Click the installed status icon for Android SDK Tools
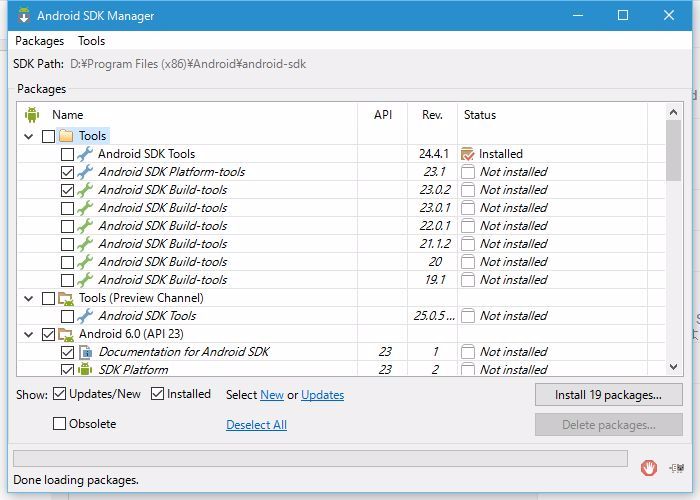Screen dimensions: 700x500 coord(467,154)
